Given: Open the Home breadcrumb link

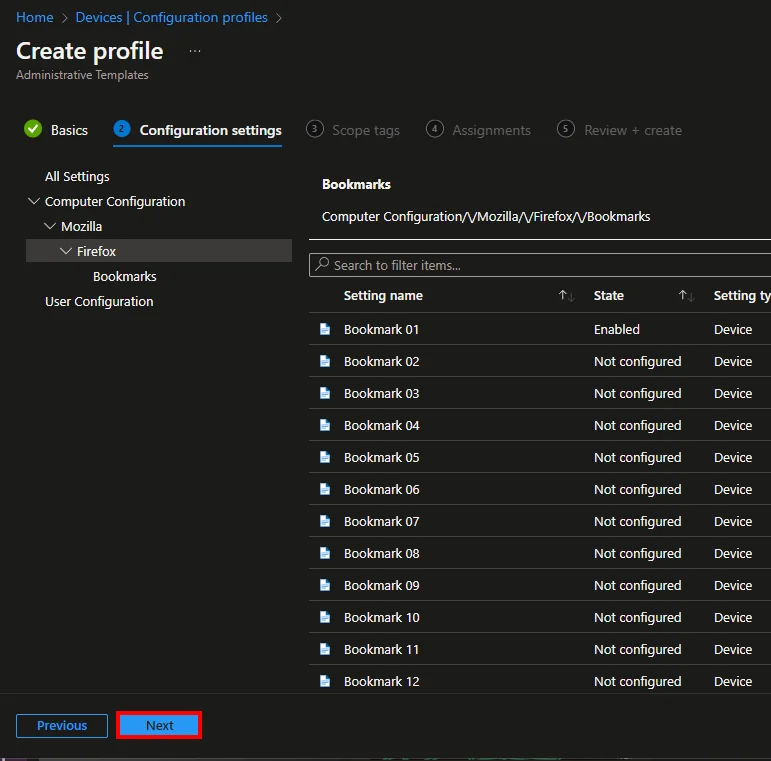Looking at the screenshot, I should pos(34,17).
